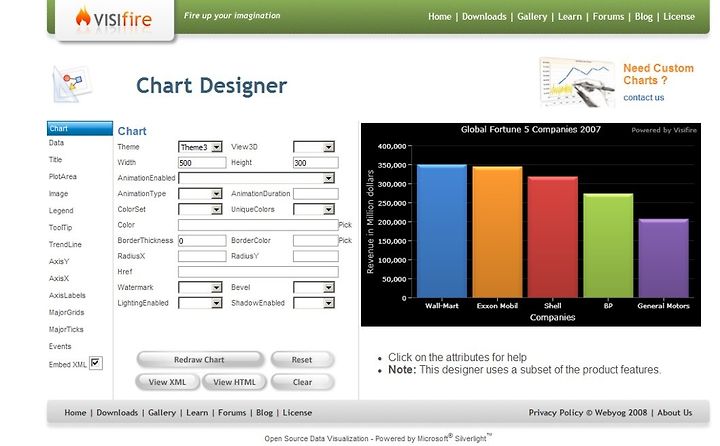Screen dimensions: 720x446
Task: Click the About Us footer link
Action: point(675,412)
